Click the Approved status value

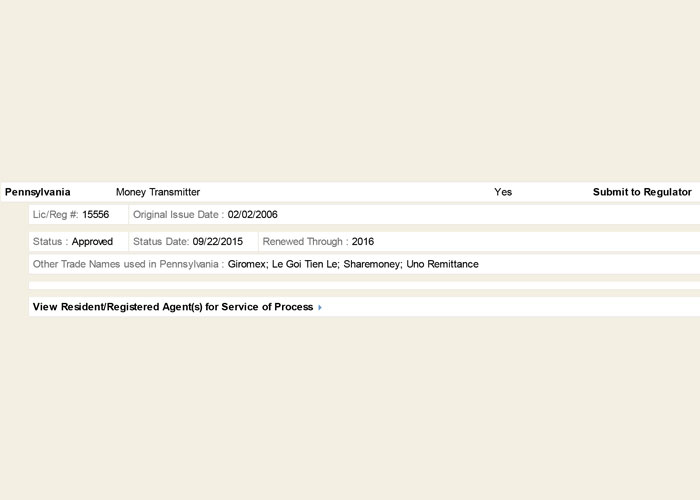tap(92, 242)
